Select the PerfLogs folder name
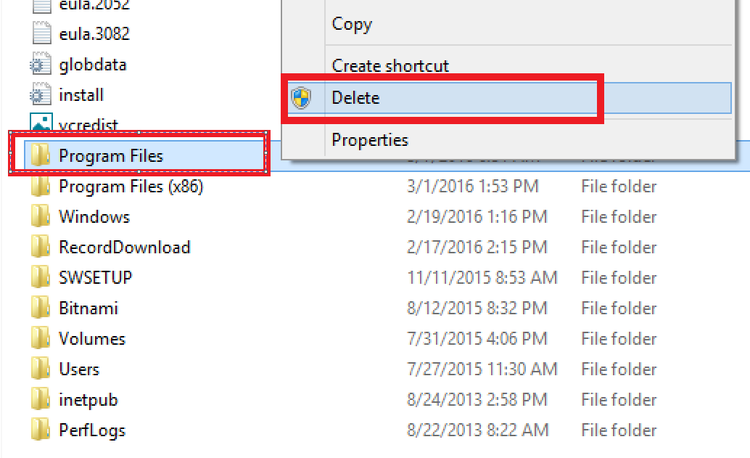 tap(92, 431)
